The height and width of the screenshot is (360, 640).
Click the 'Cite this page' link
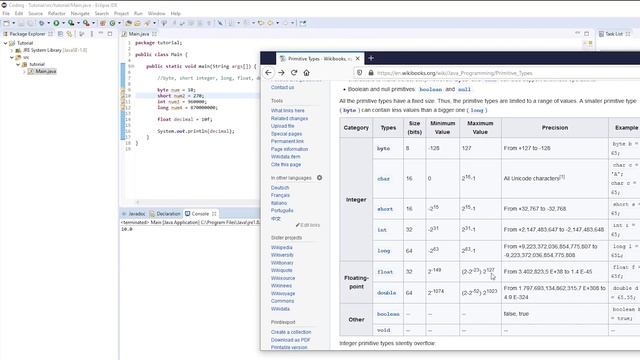point(286,164)
